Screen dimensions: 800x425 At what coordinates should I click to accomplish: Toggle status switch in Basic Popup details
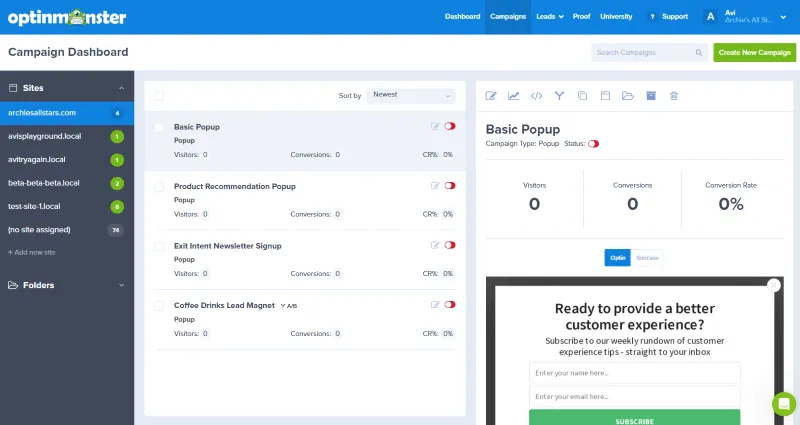point(593,144)
